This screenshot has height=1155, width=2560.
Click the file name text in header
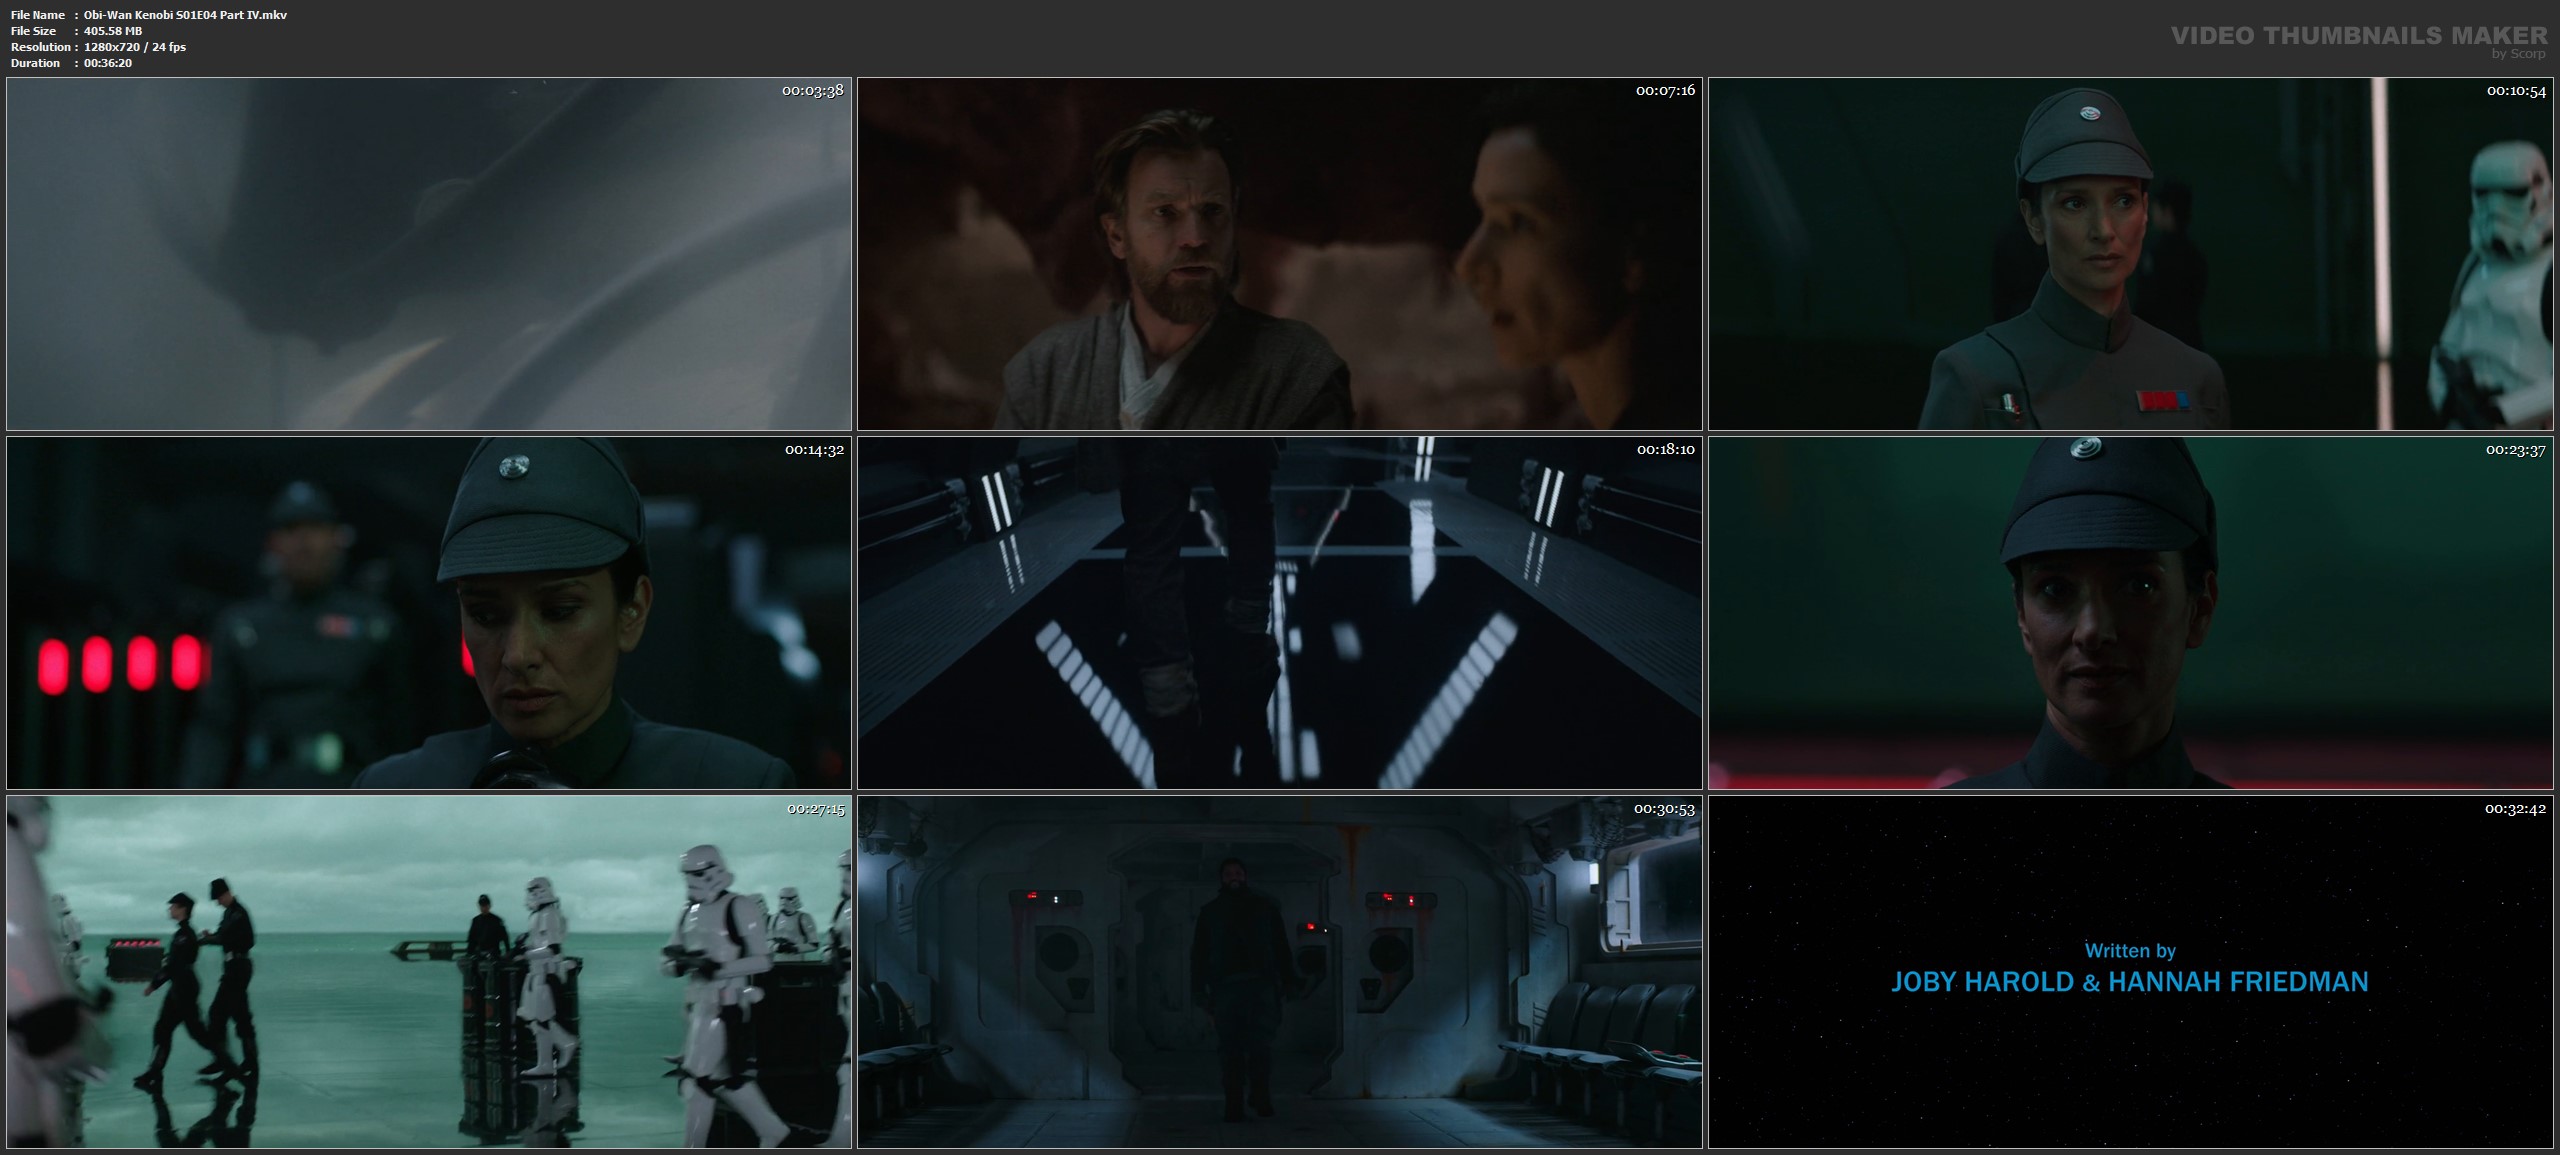point(185,15)
